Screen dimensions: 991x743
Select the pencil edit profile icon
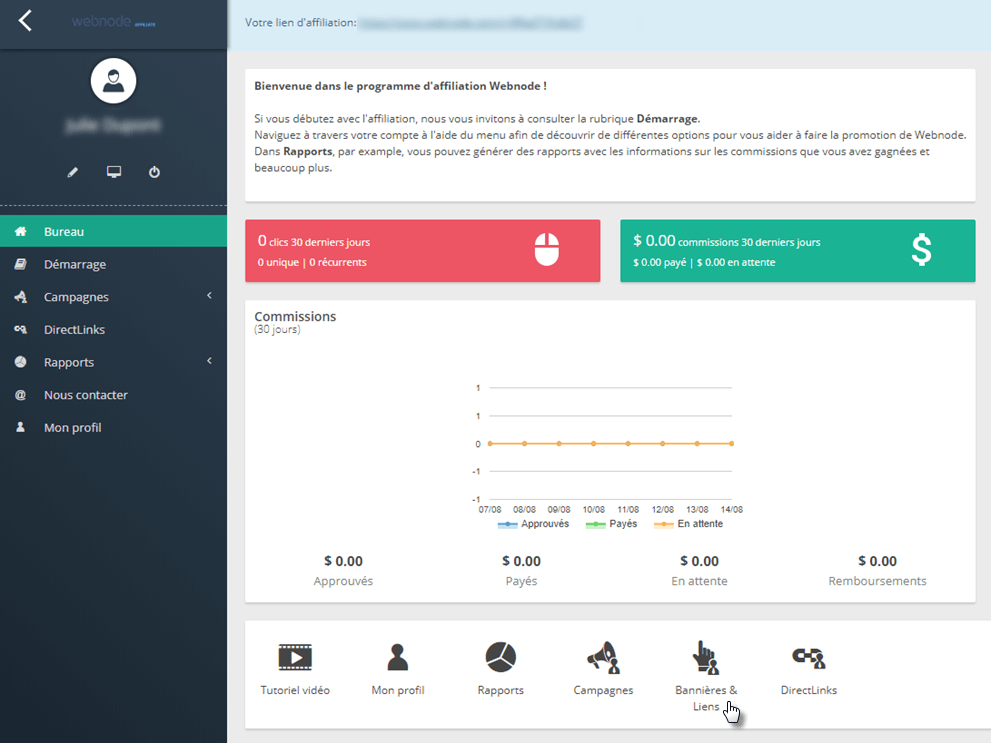[72, 171]
